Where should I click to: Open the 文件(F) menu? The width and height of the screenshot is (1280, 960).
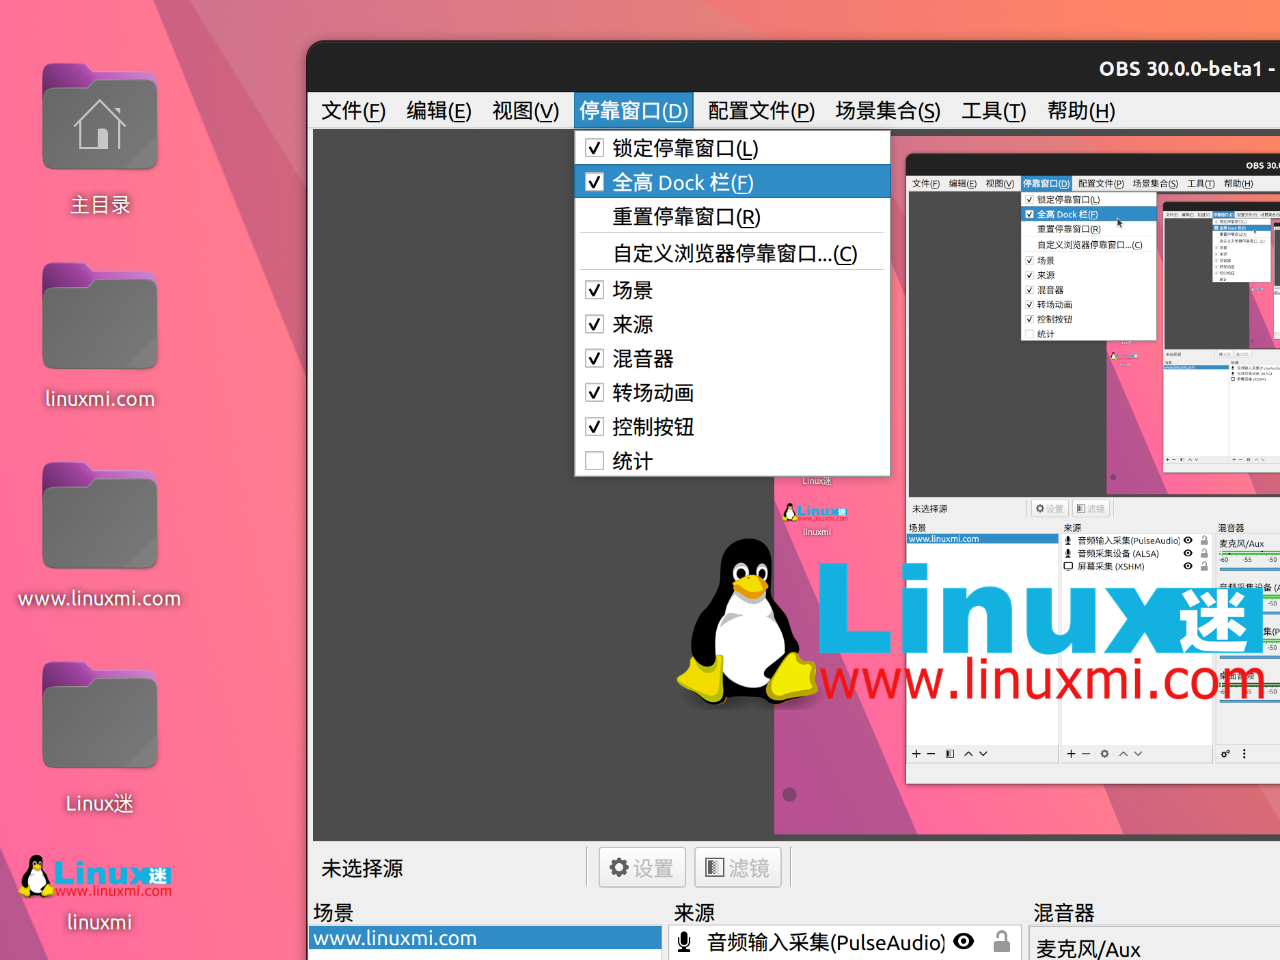353,111
